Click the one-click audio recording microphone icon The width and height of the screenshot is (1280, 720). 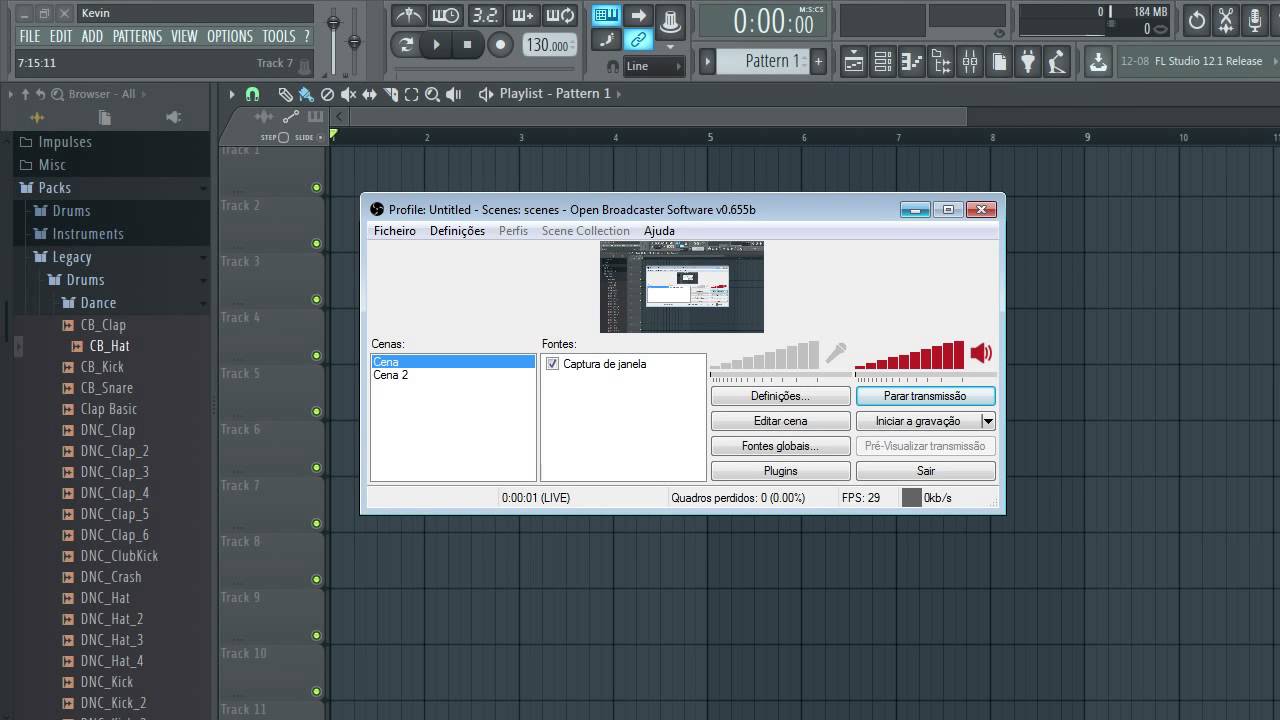coord(1255,20)
